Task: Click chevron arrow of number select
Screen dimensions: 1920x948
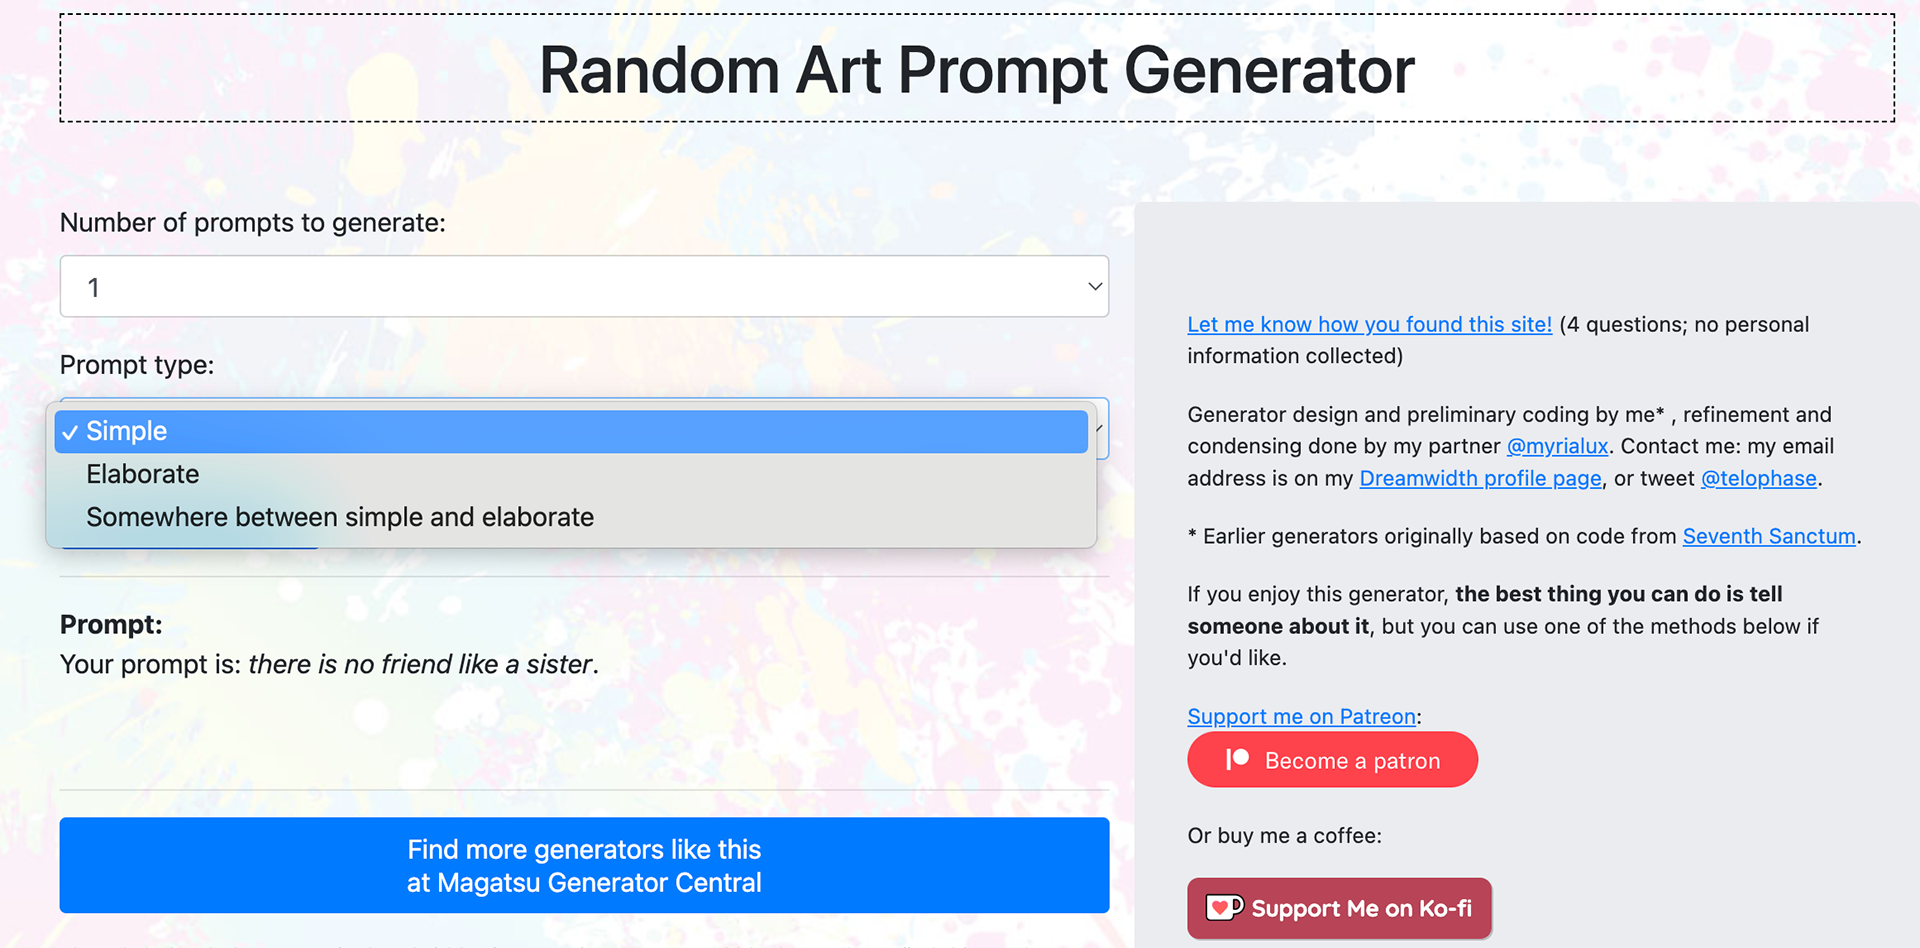Action: pos(1095,287)
